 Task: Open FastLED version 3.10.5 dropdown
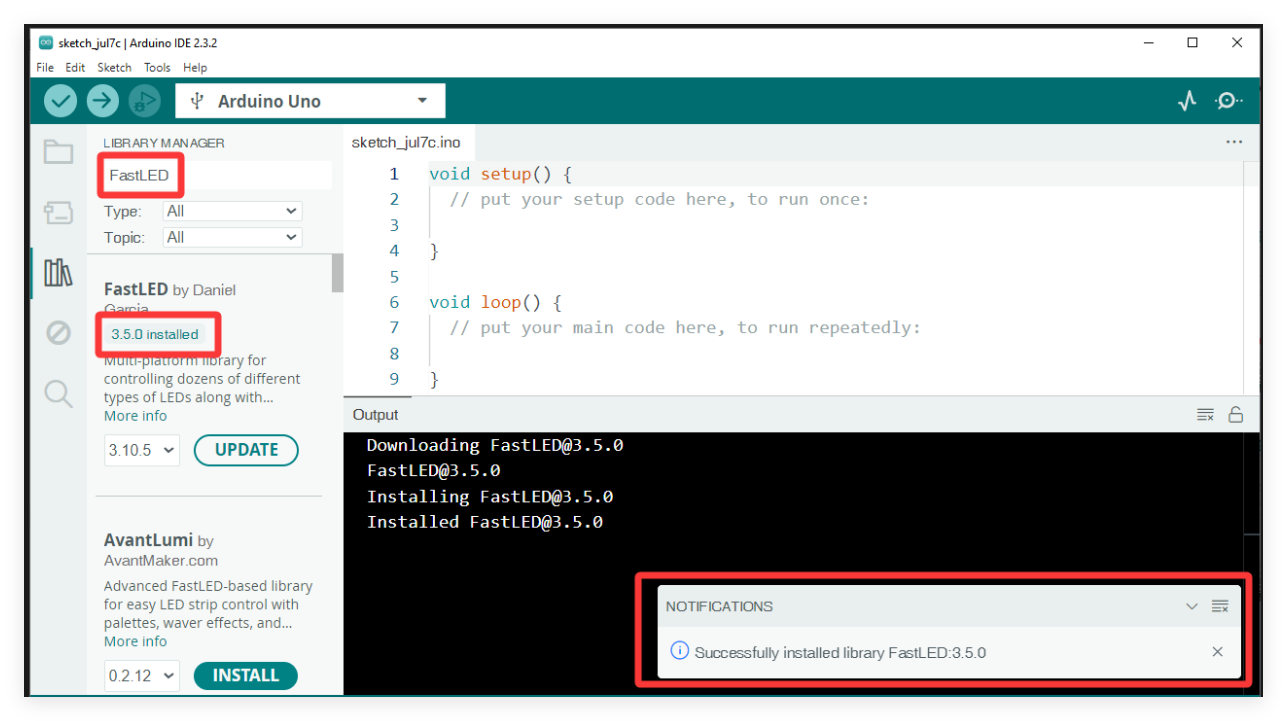tap(141, 450)
